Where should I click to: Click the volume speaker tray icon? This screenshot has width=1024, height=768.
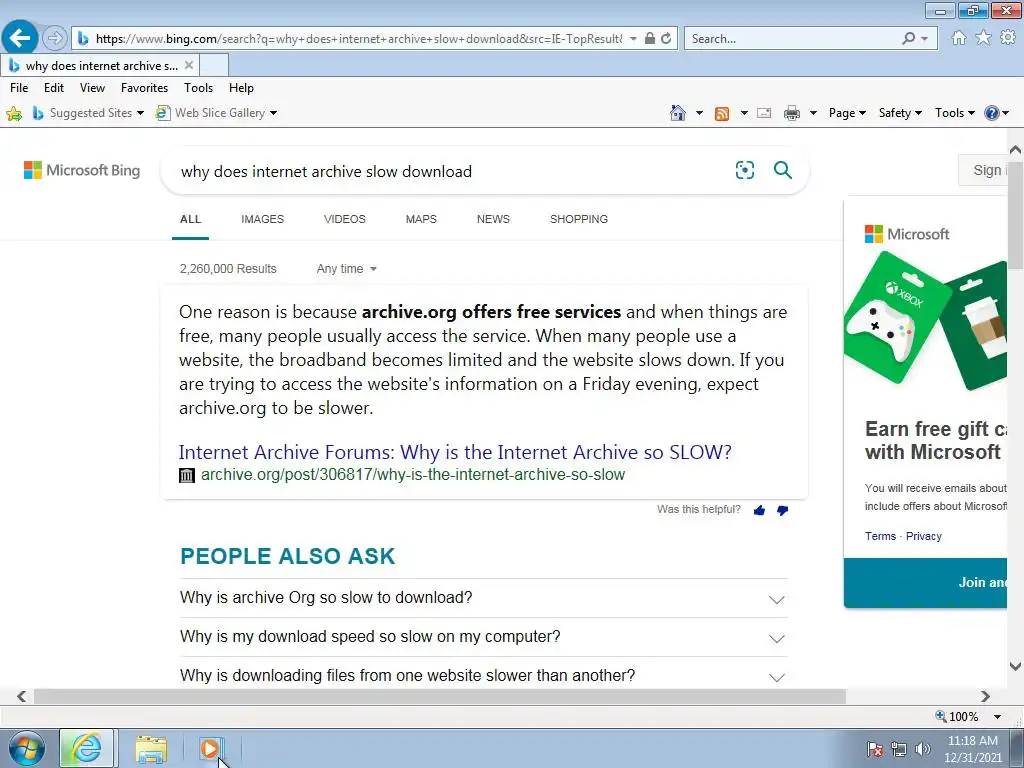click(x=922, y=749)
